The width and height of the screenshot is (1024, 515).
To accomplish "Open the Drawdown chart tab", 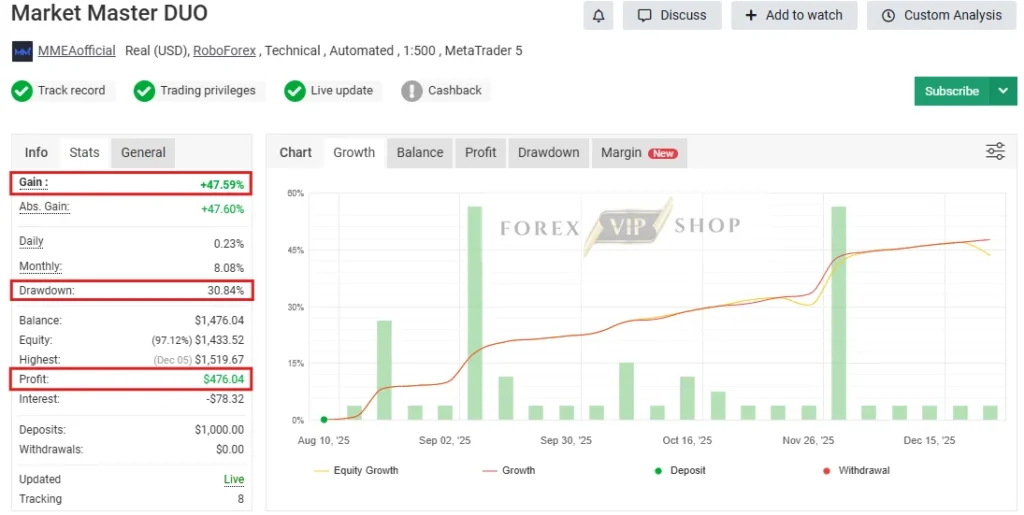I will coord(549,153).
